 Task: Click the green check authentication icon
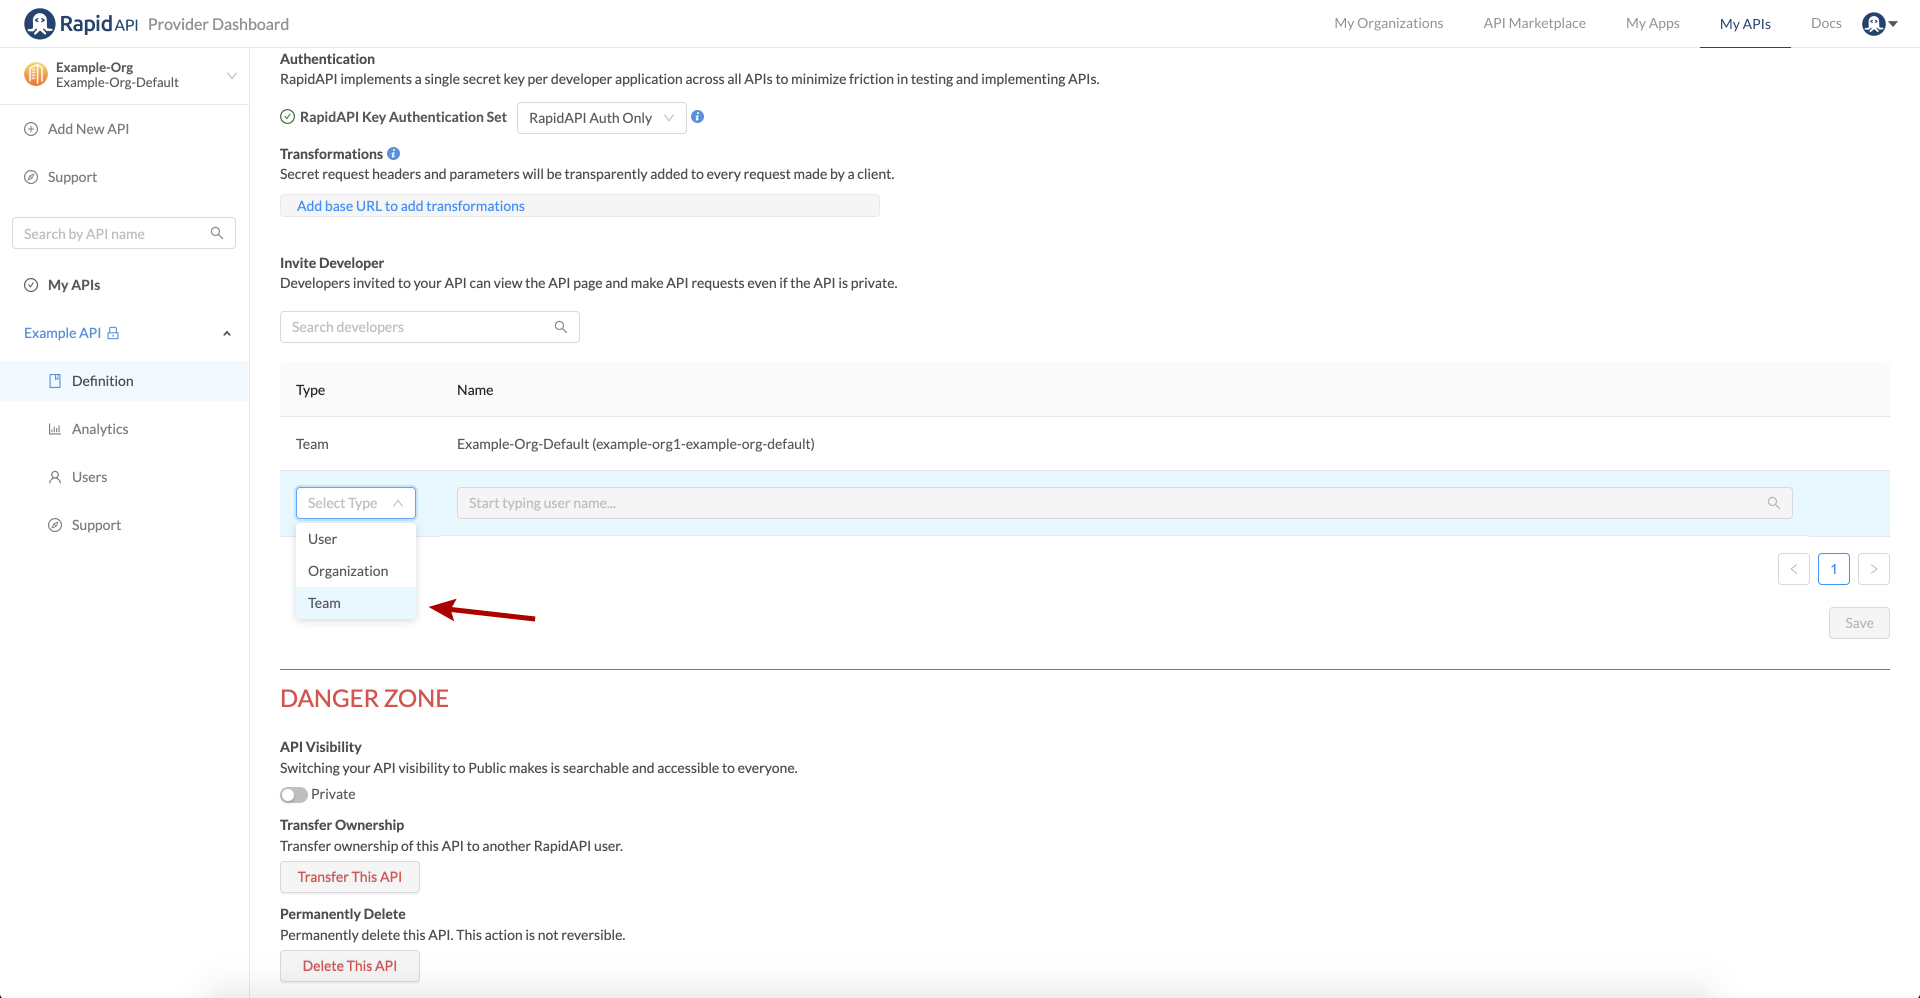pos(288,117)
